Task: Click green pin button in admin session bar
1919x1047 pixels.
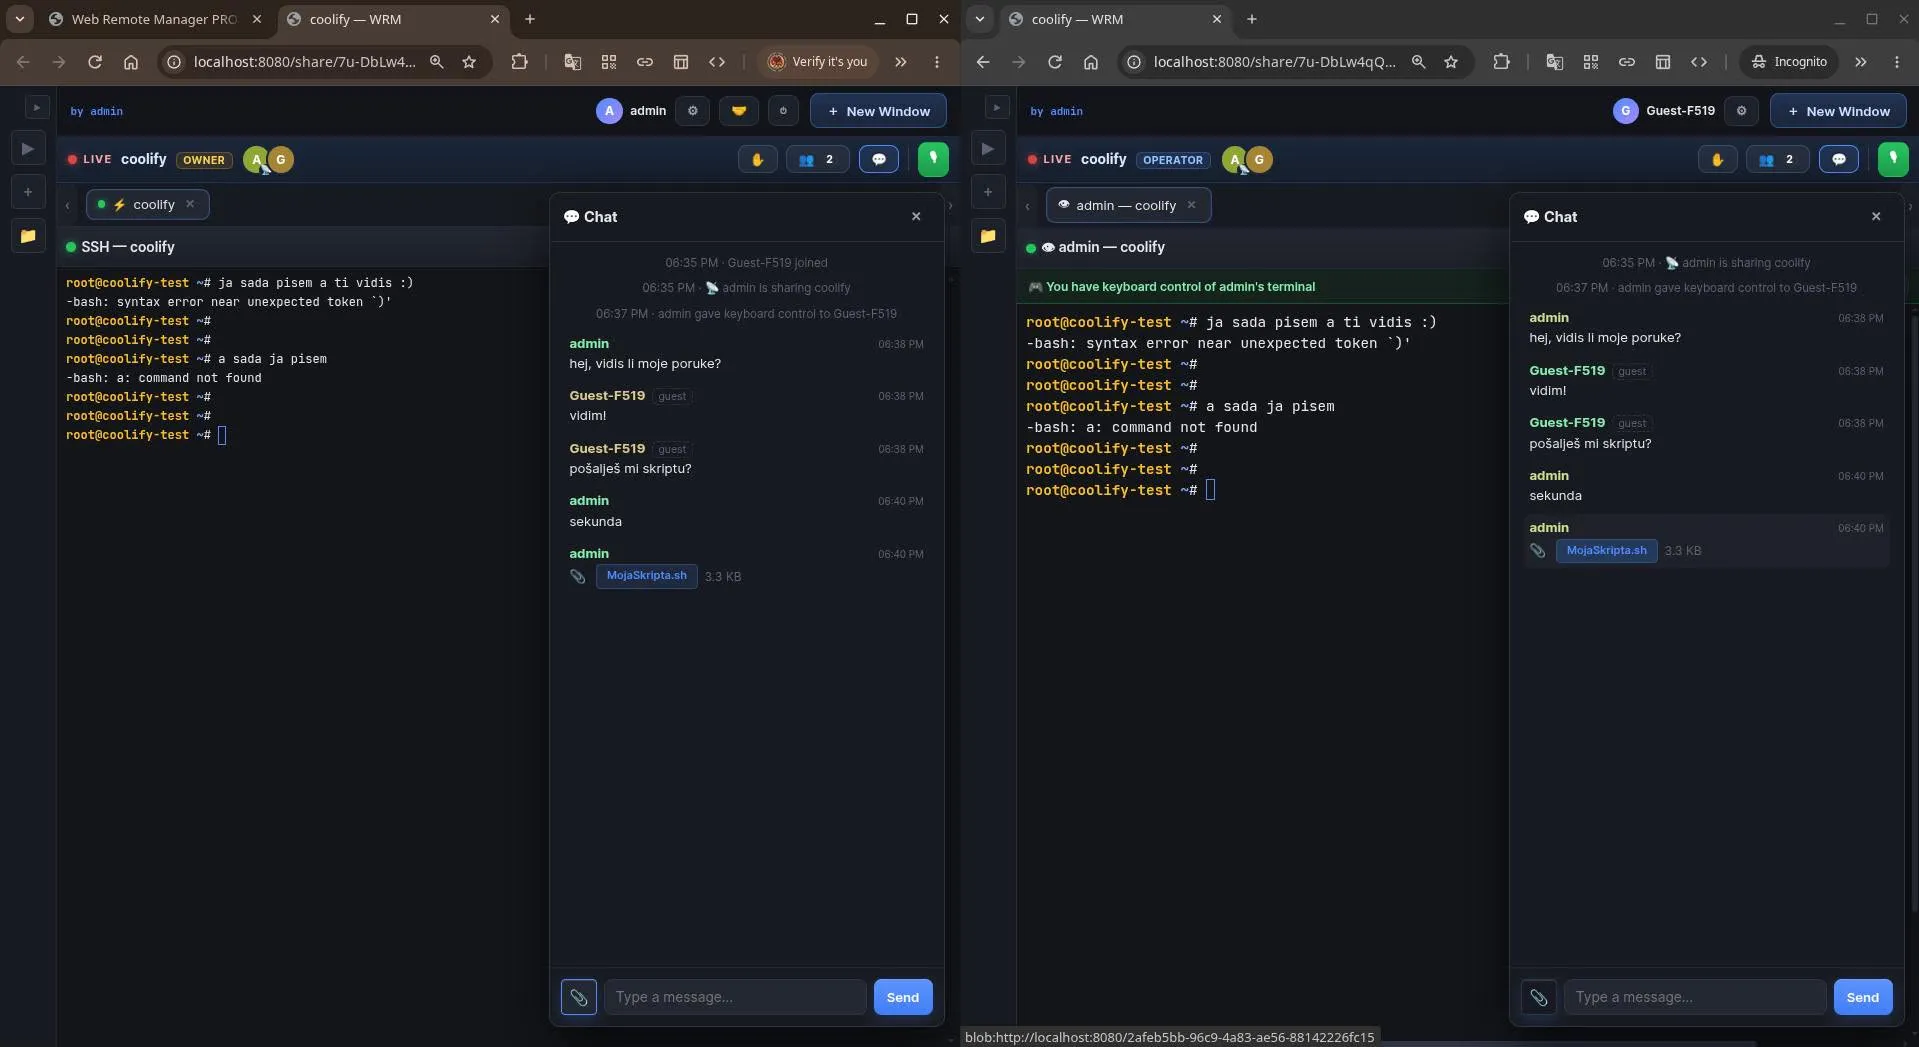Action: pos(933,159)
